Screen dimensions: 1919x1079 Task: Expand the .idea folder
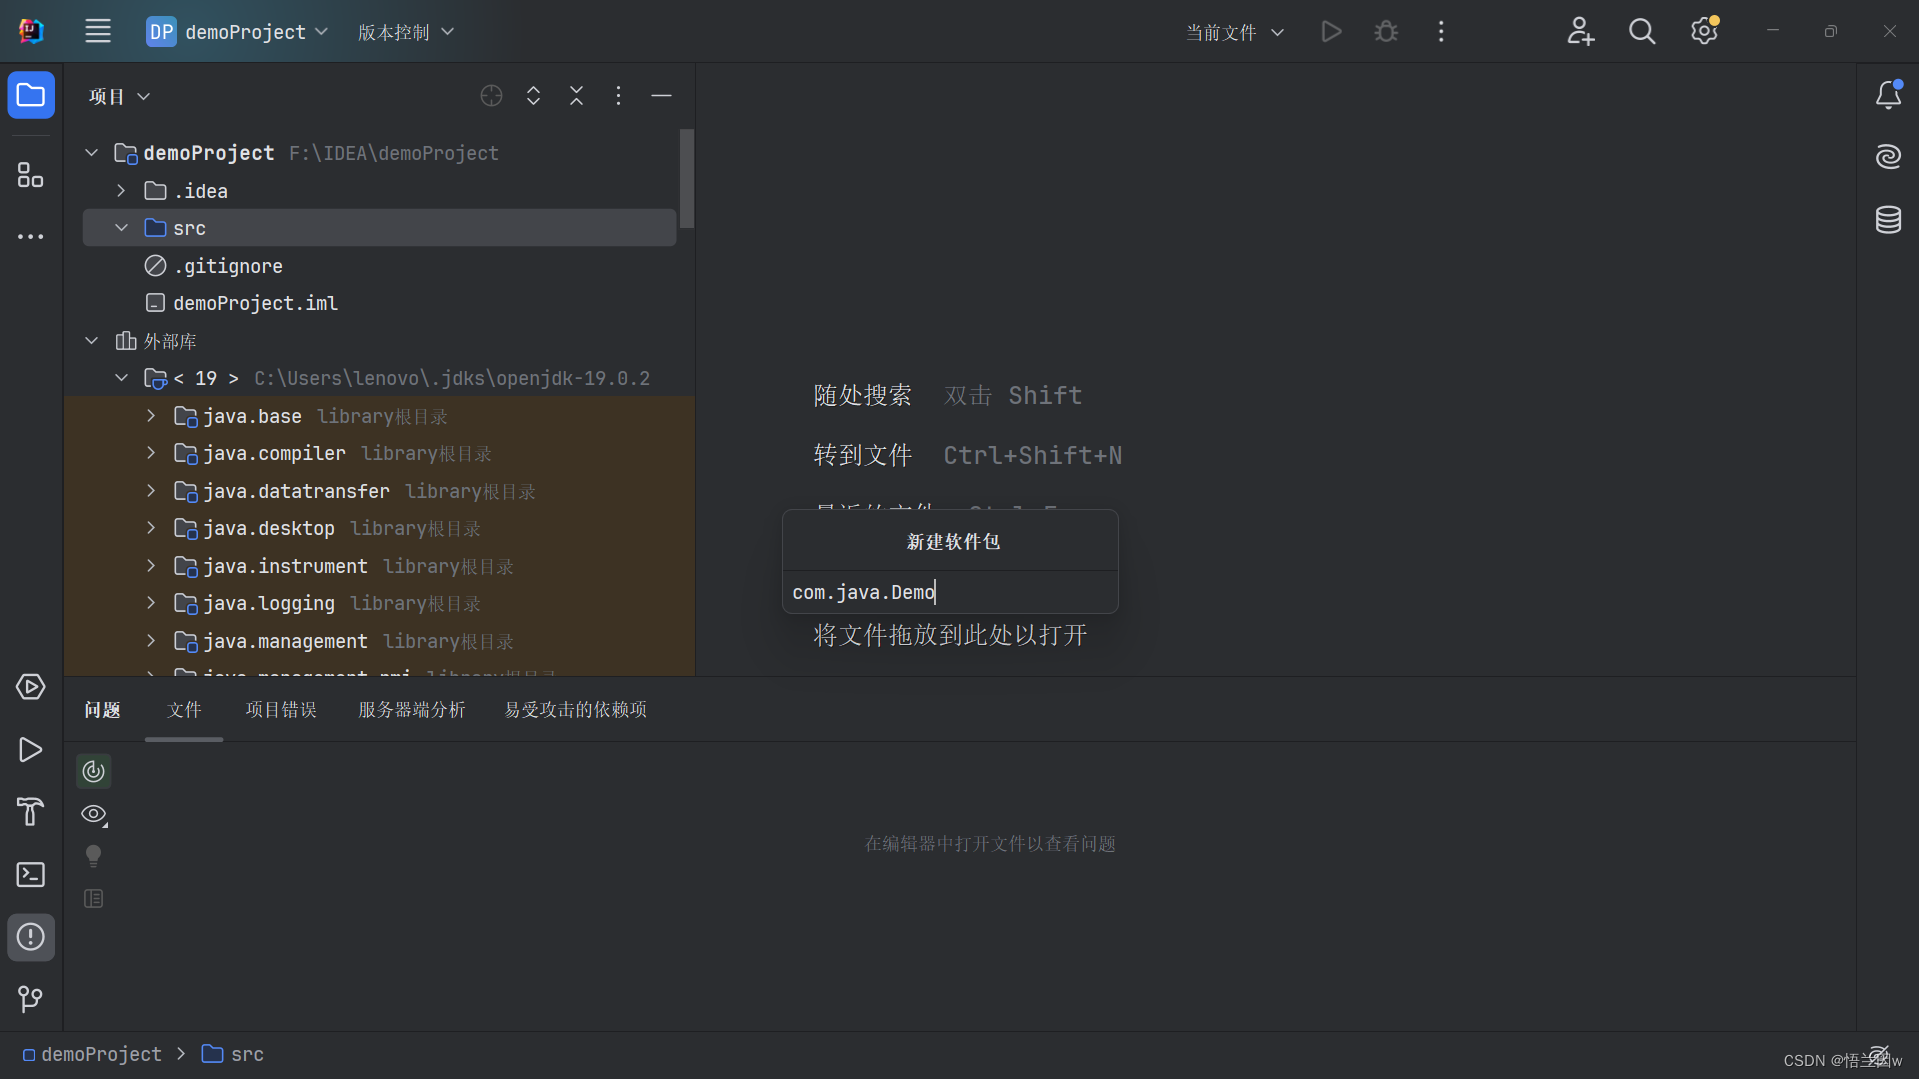click(122, 191)
